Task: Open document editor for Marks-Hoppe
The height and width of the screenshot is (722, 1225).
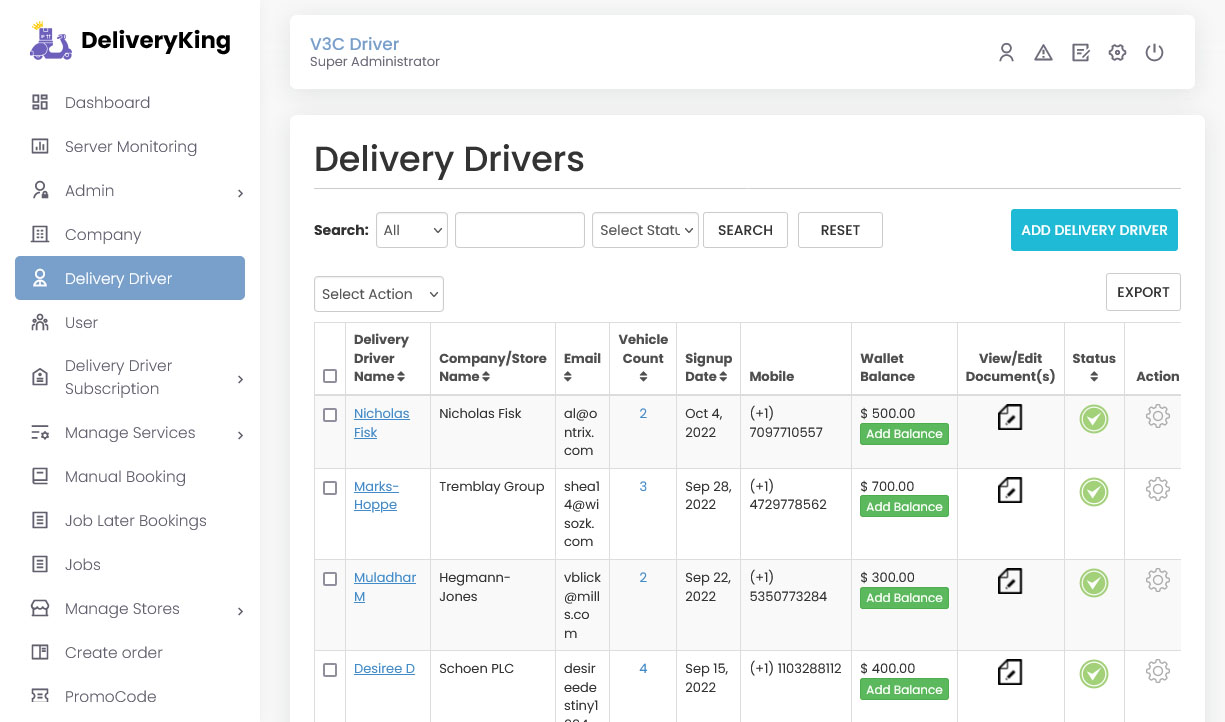Action: [1010, 490]
